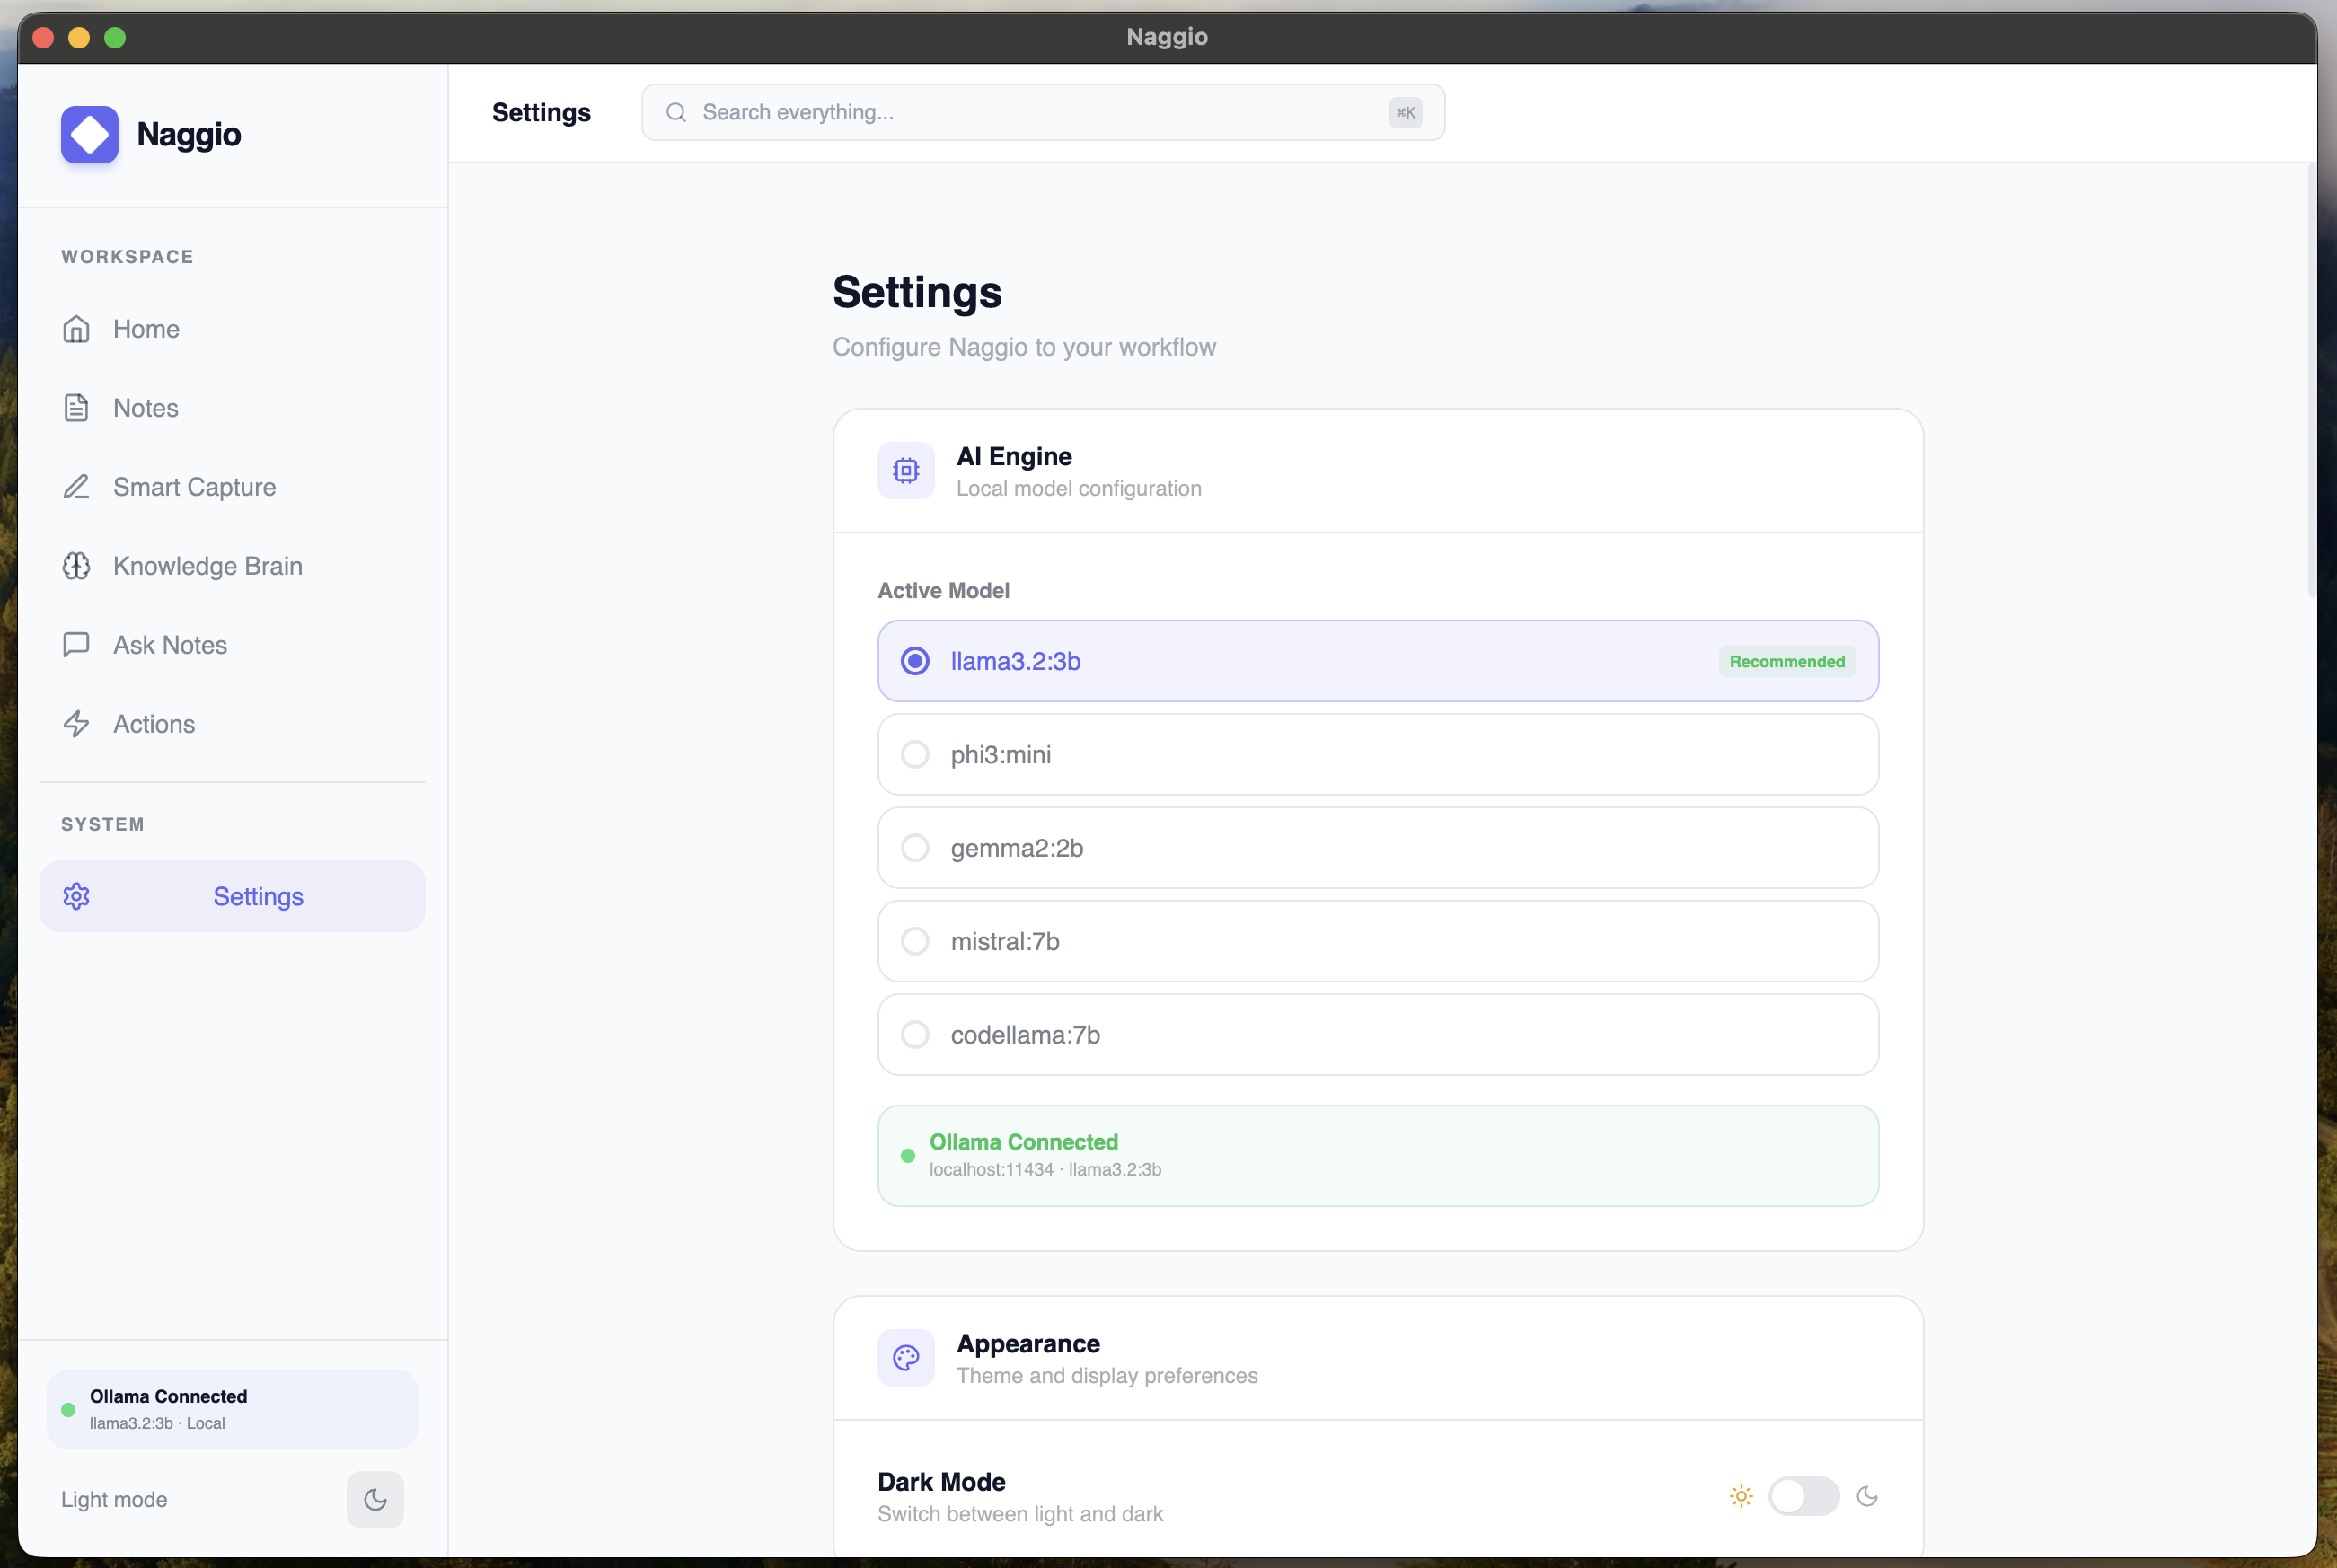Click 'Theme and display preferences' text
Viewport: 2337px width, 1568px height.
tap(1107, 1376)
